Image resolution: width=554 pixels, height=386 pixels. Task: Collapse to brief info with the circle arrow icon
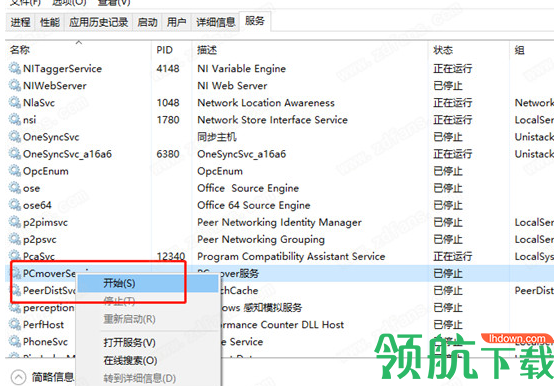[x=18, y=377]
